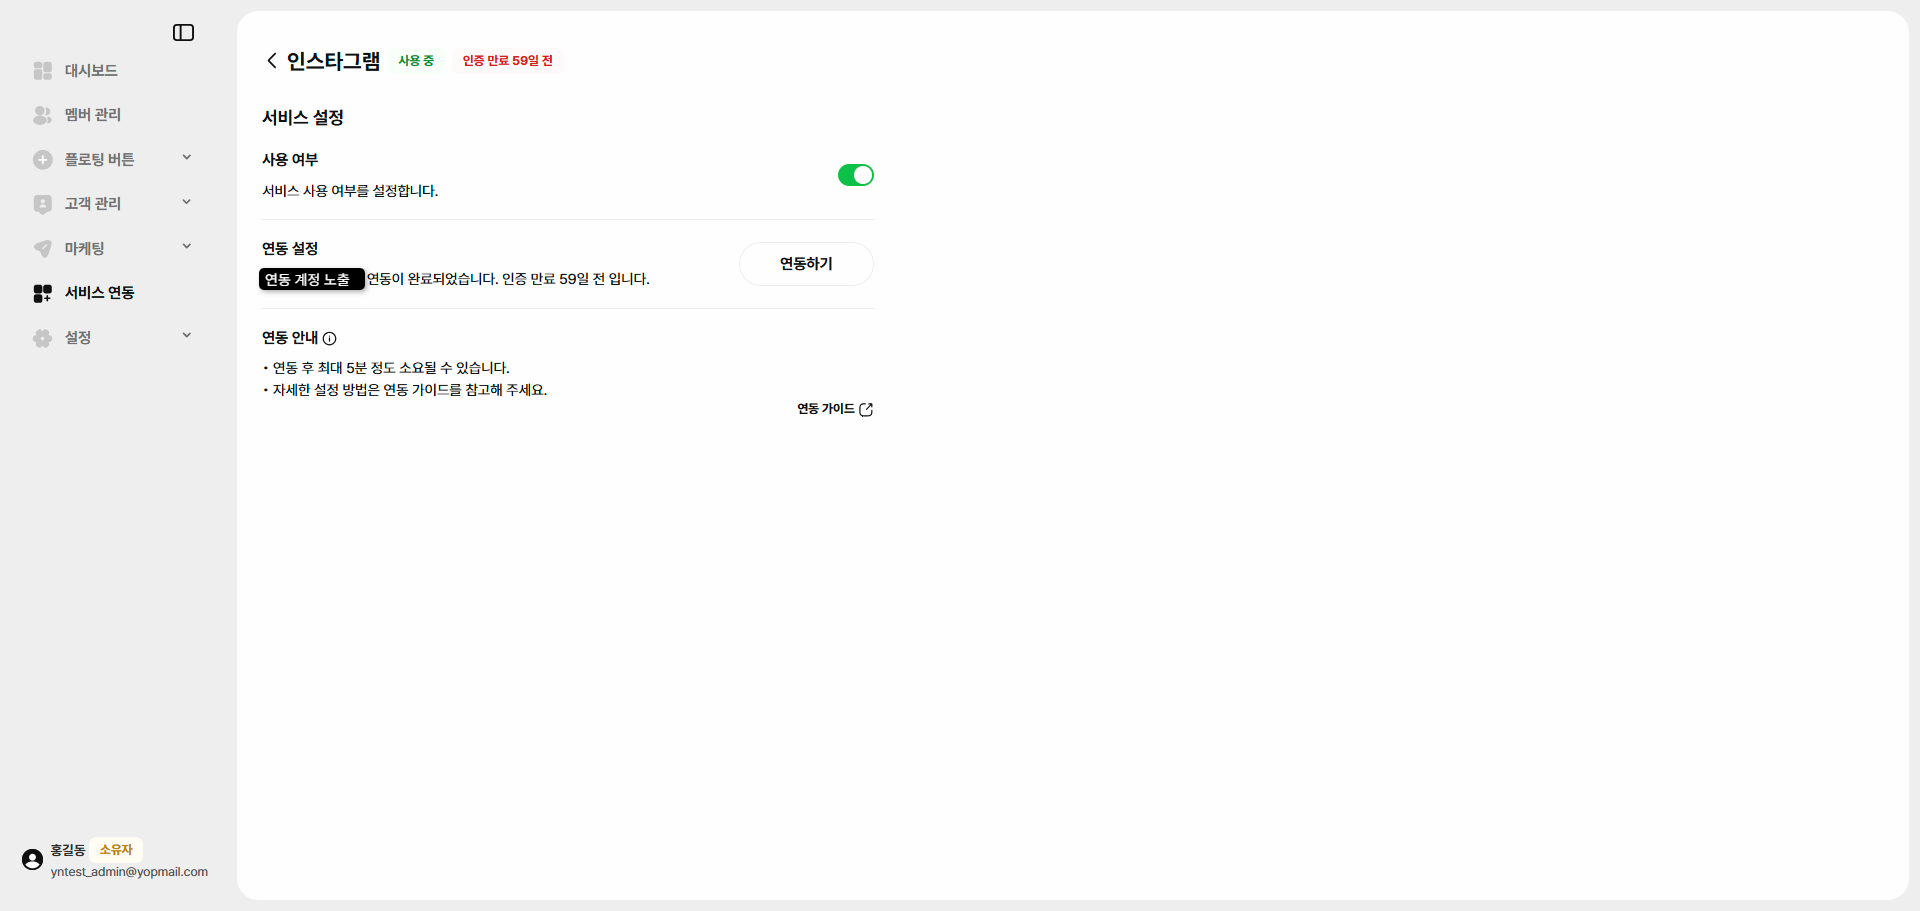Click the 연동 설정 label
Viewport: 1920px width, 911px height.
tap(290, 249)
